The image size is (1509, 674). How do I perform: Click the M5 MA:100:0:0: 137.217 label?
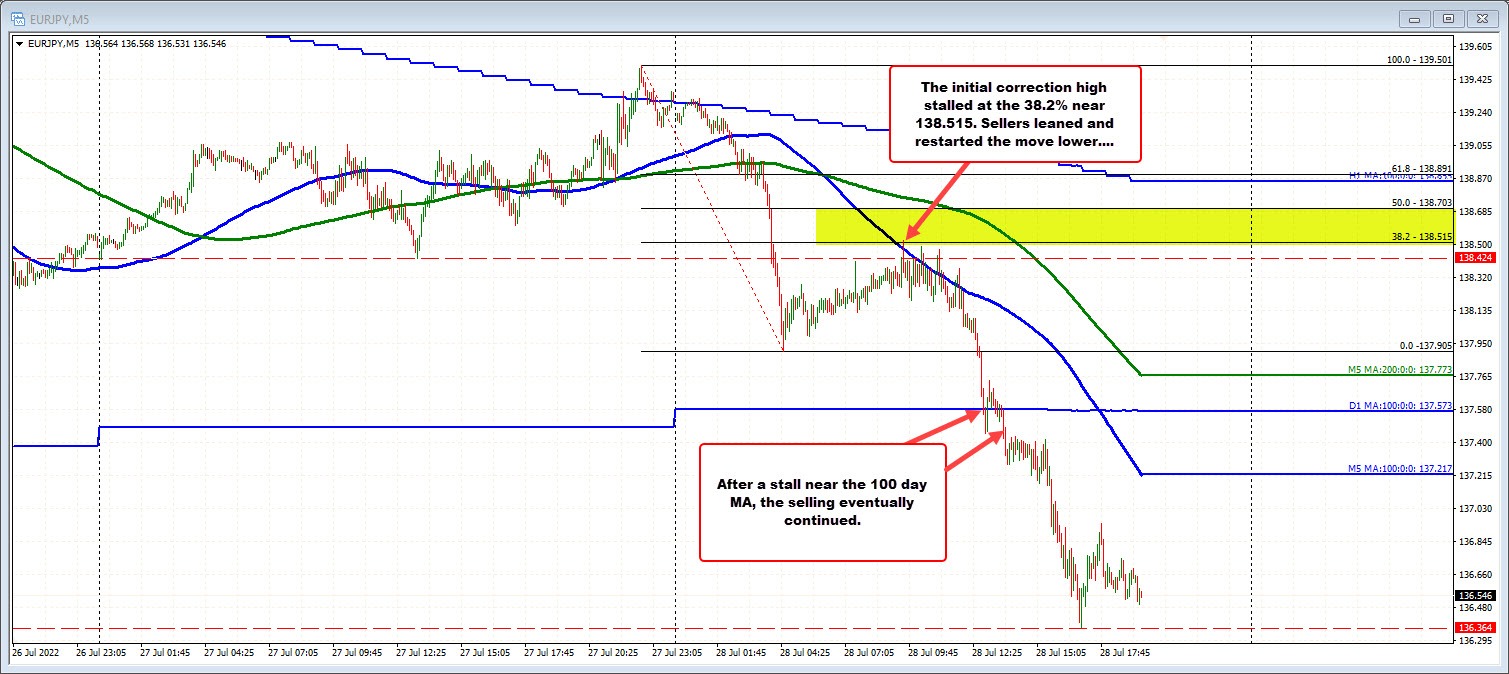click(1401, 468)
